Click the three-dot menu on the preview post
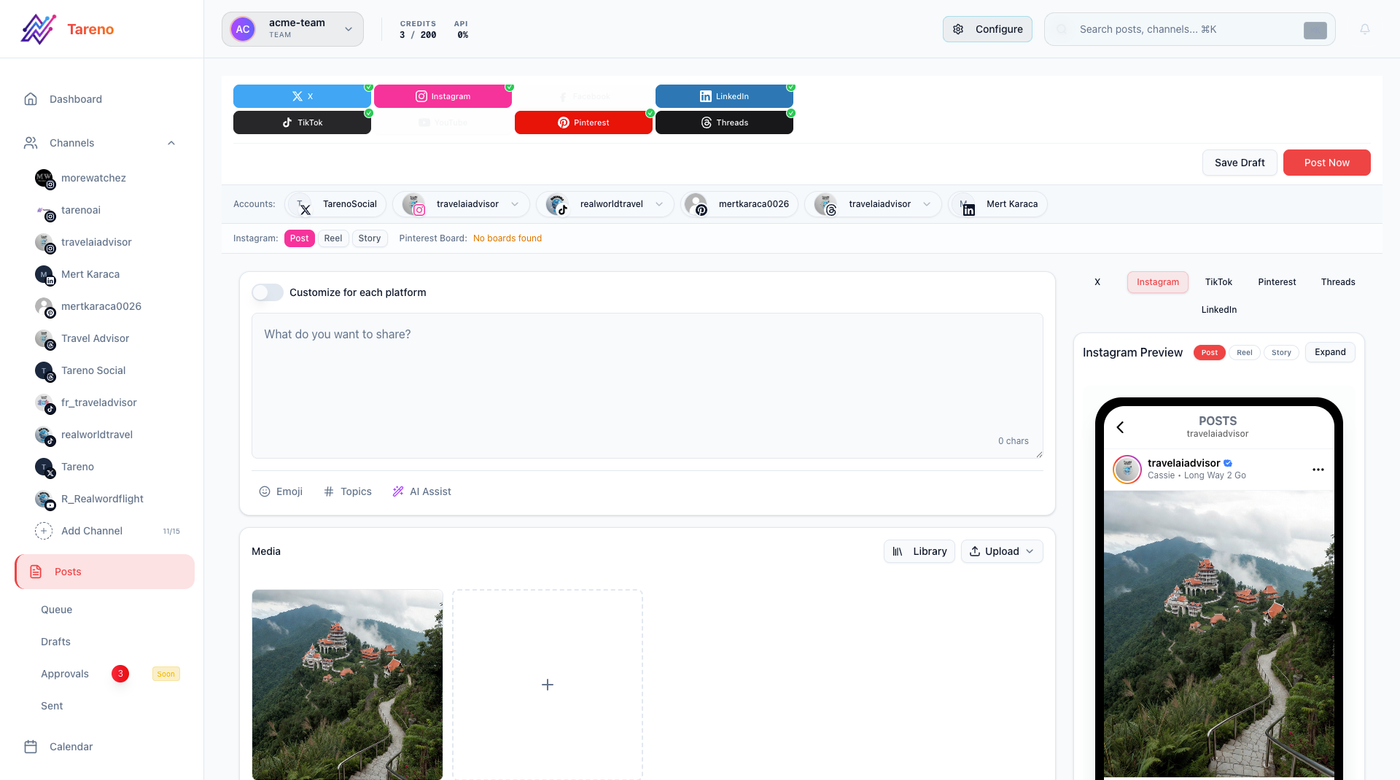 1318,469
